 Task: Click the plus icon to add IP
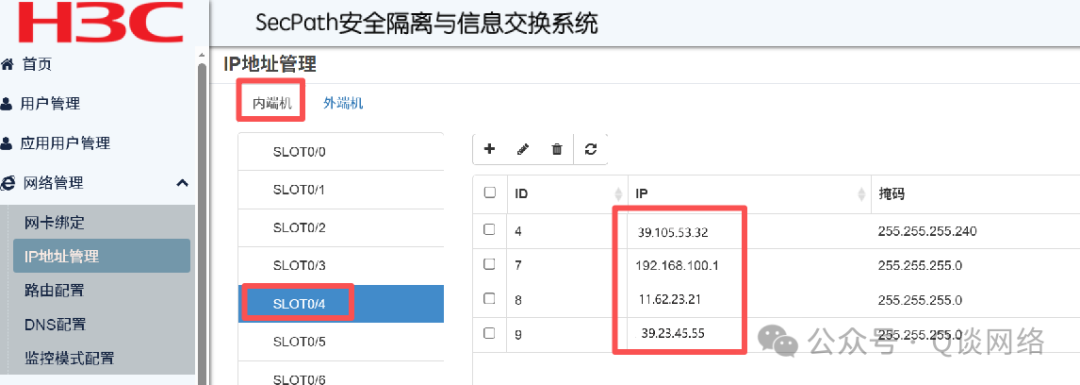[490, 149]
